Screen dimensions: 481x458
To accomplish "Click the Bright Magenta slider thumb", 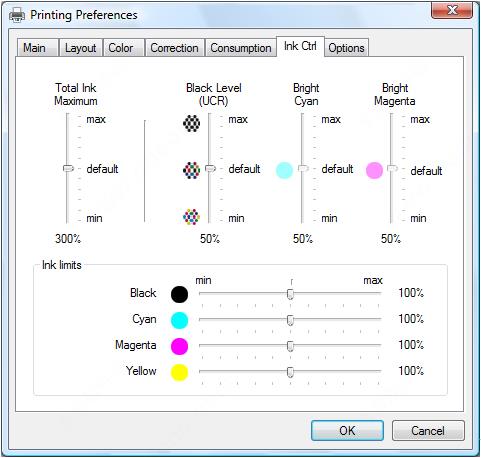I will coord(392,168).
